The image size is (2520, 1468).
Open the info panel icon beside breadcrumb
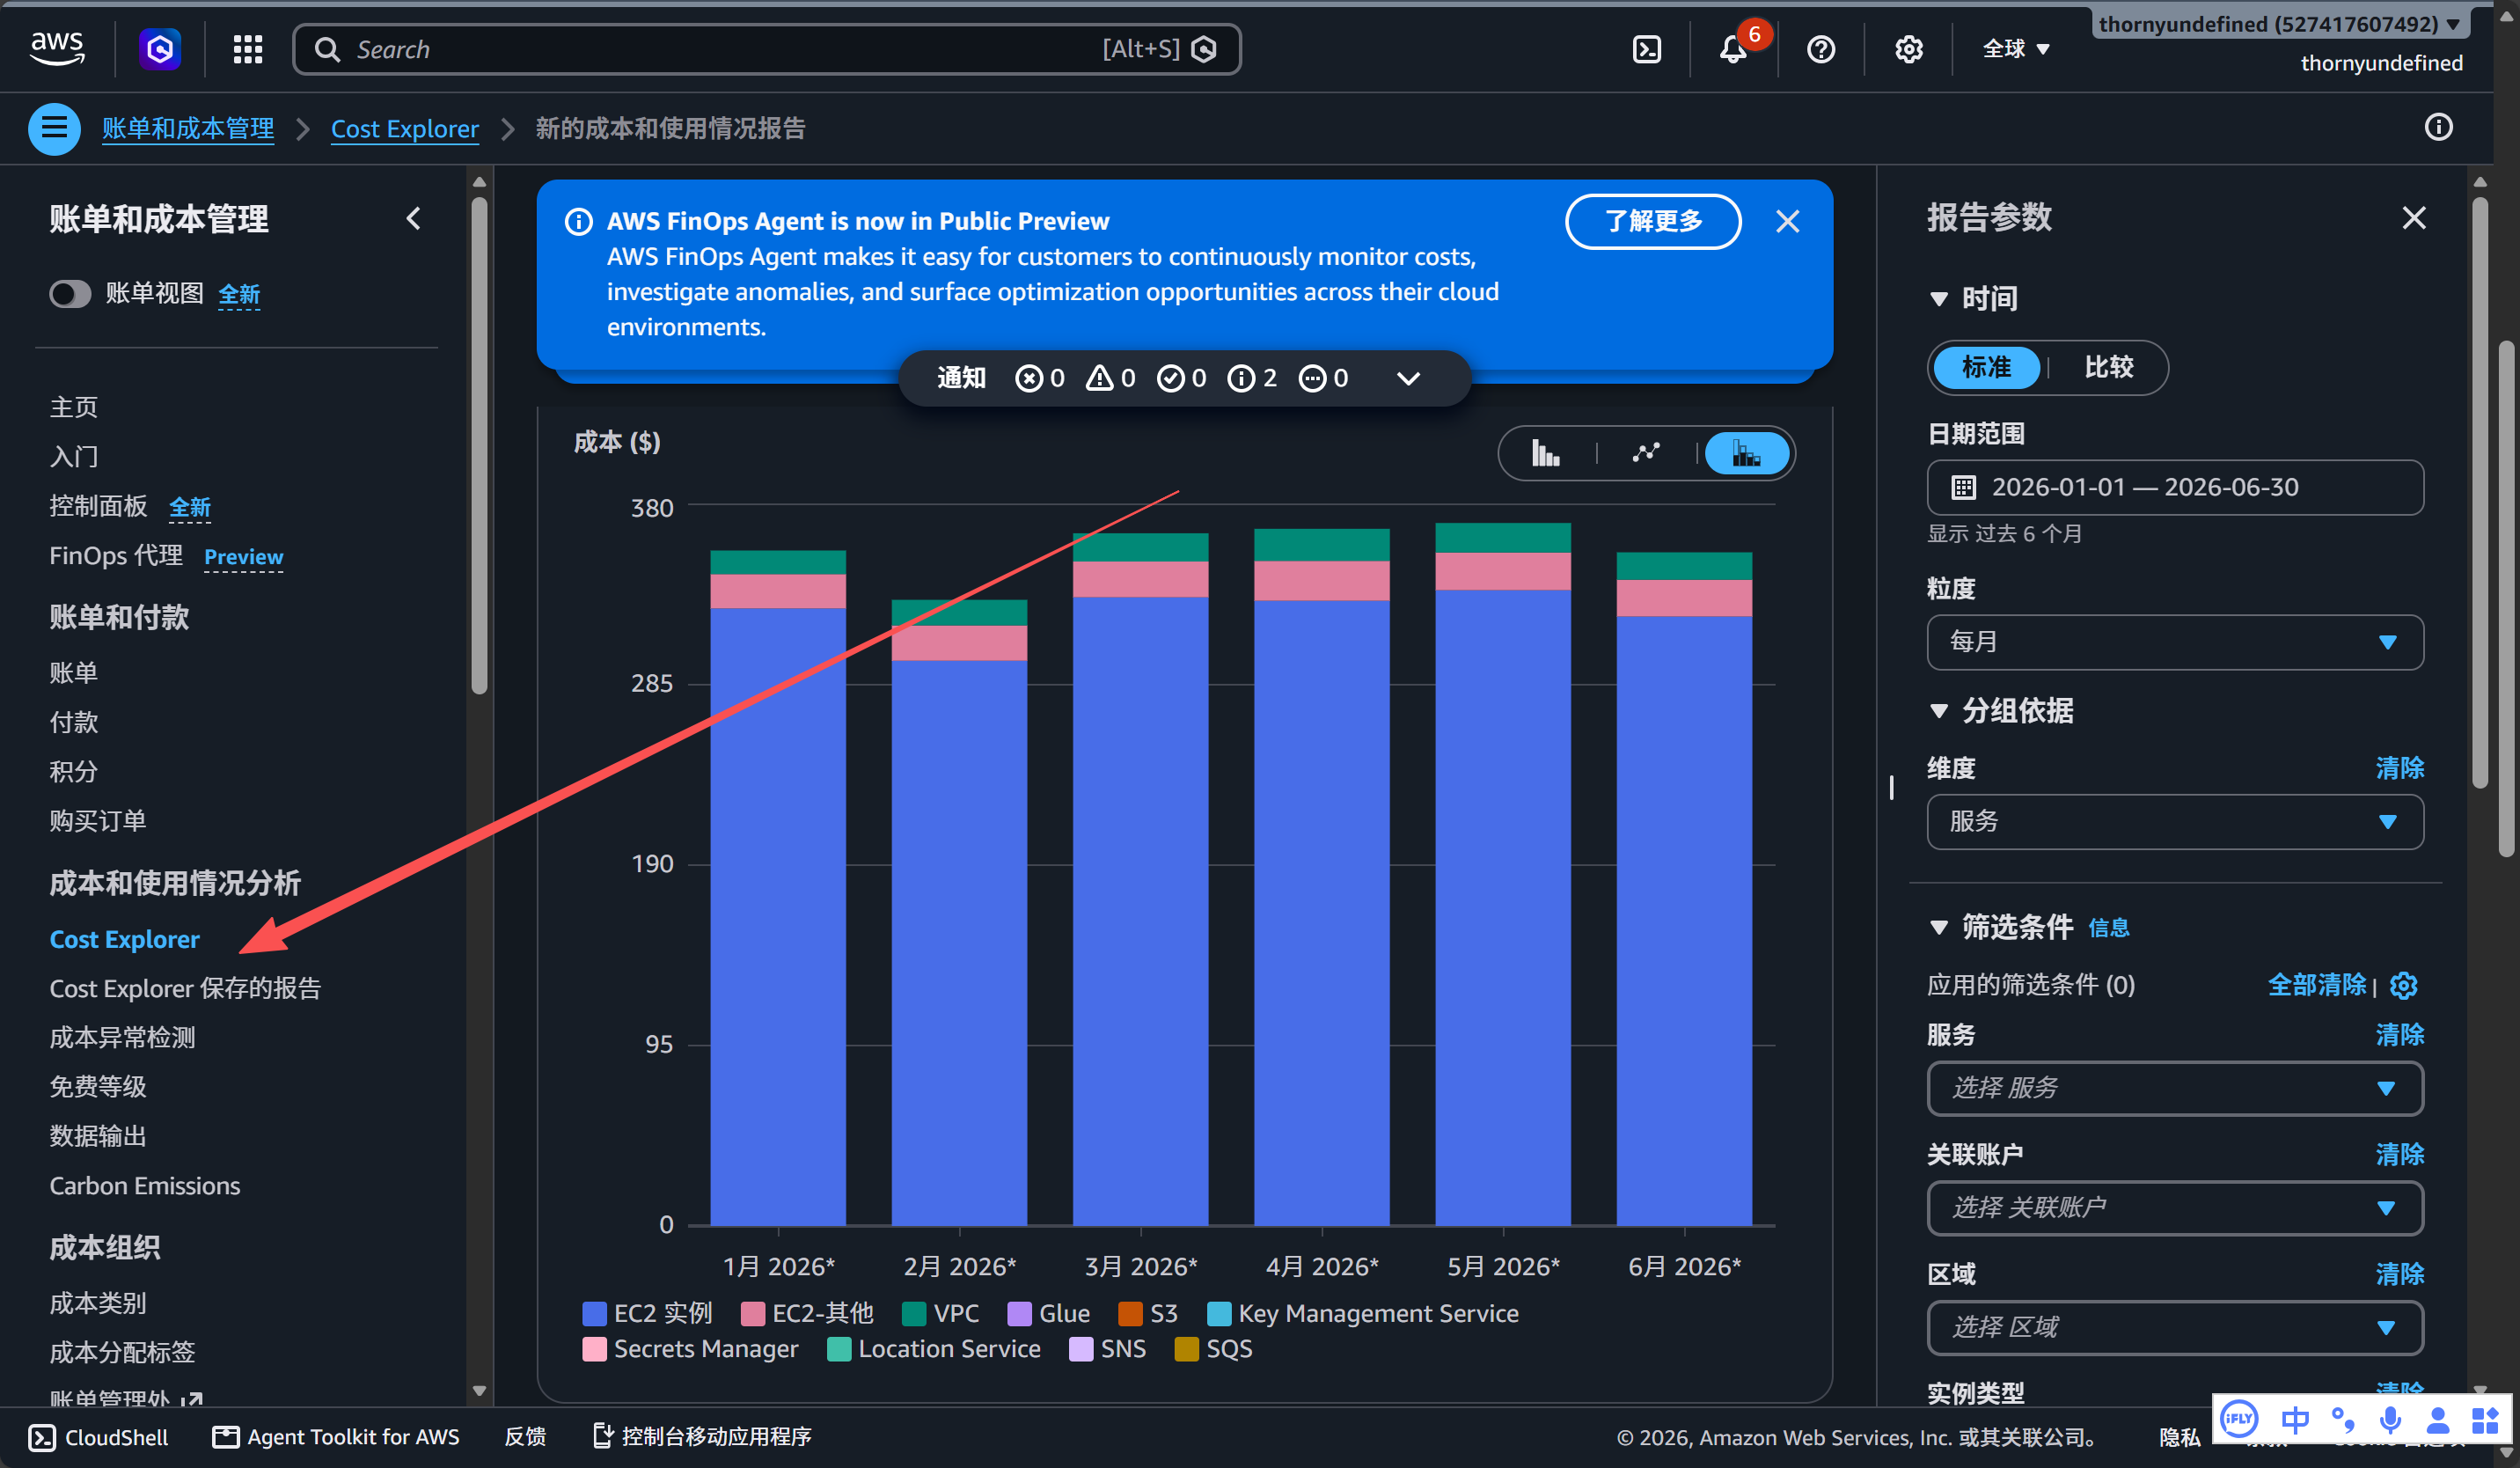pyautogui.click(x=2438, y=127)
